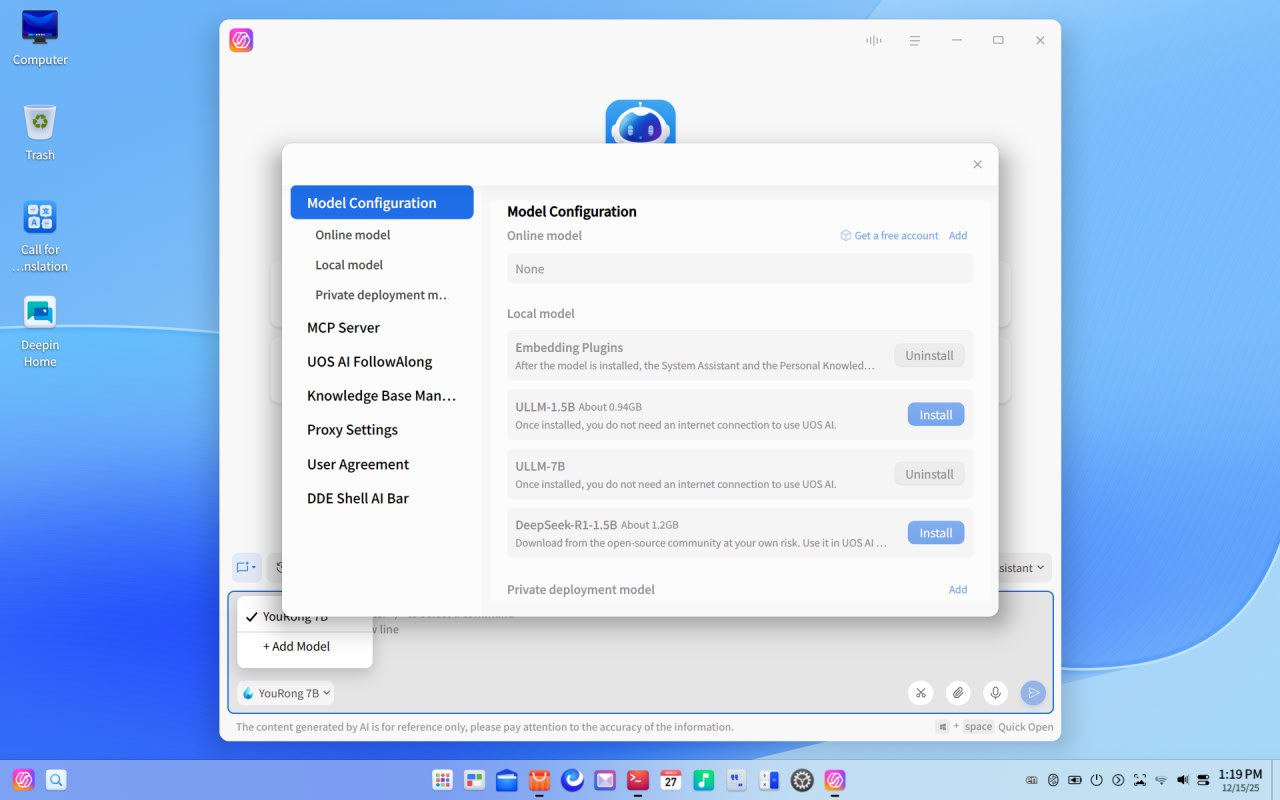Open the Terminal from dock
The width and height of the screenshot is (1280, 800).
point(637,780)
